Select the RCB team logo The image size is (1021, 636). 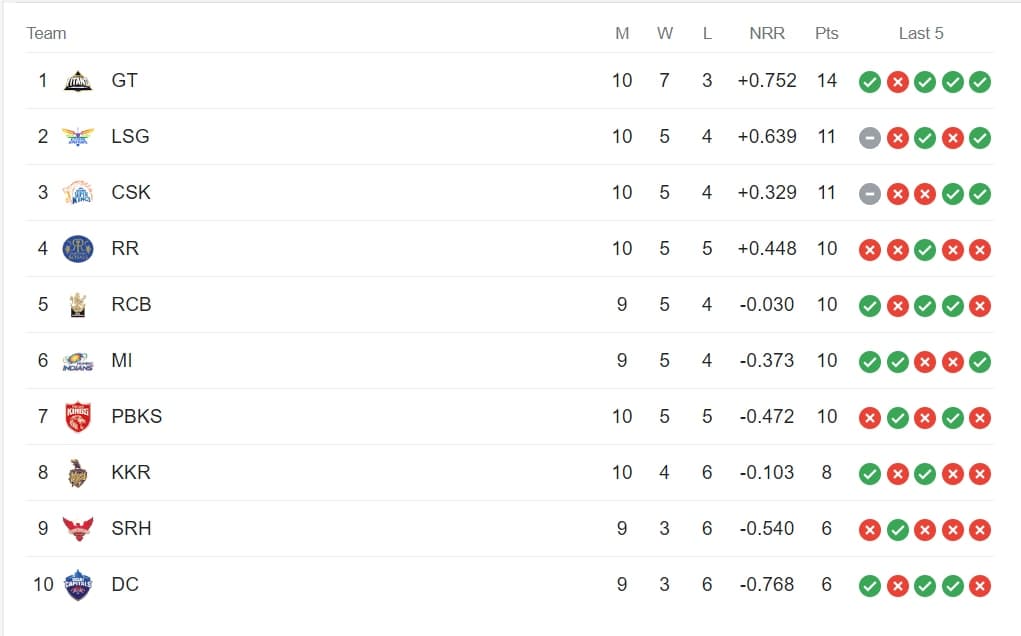[78, 305]
